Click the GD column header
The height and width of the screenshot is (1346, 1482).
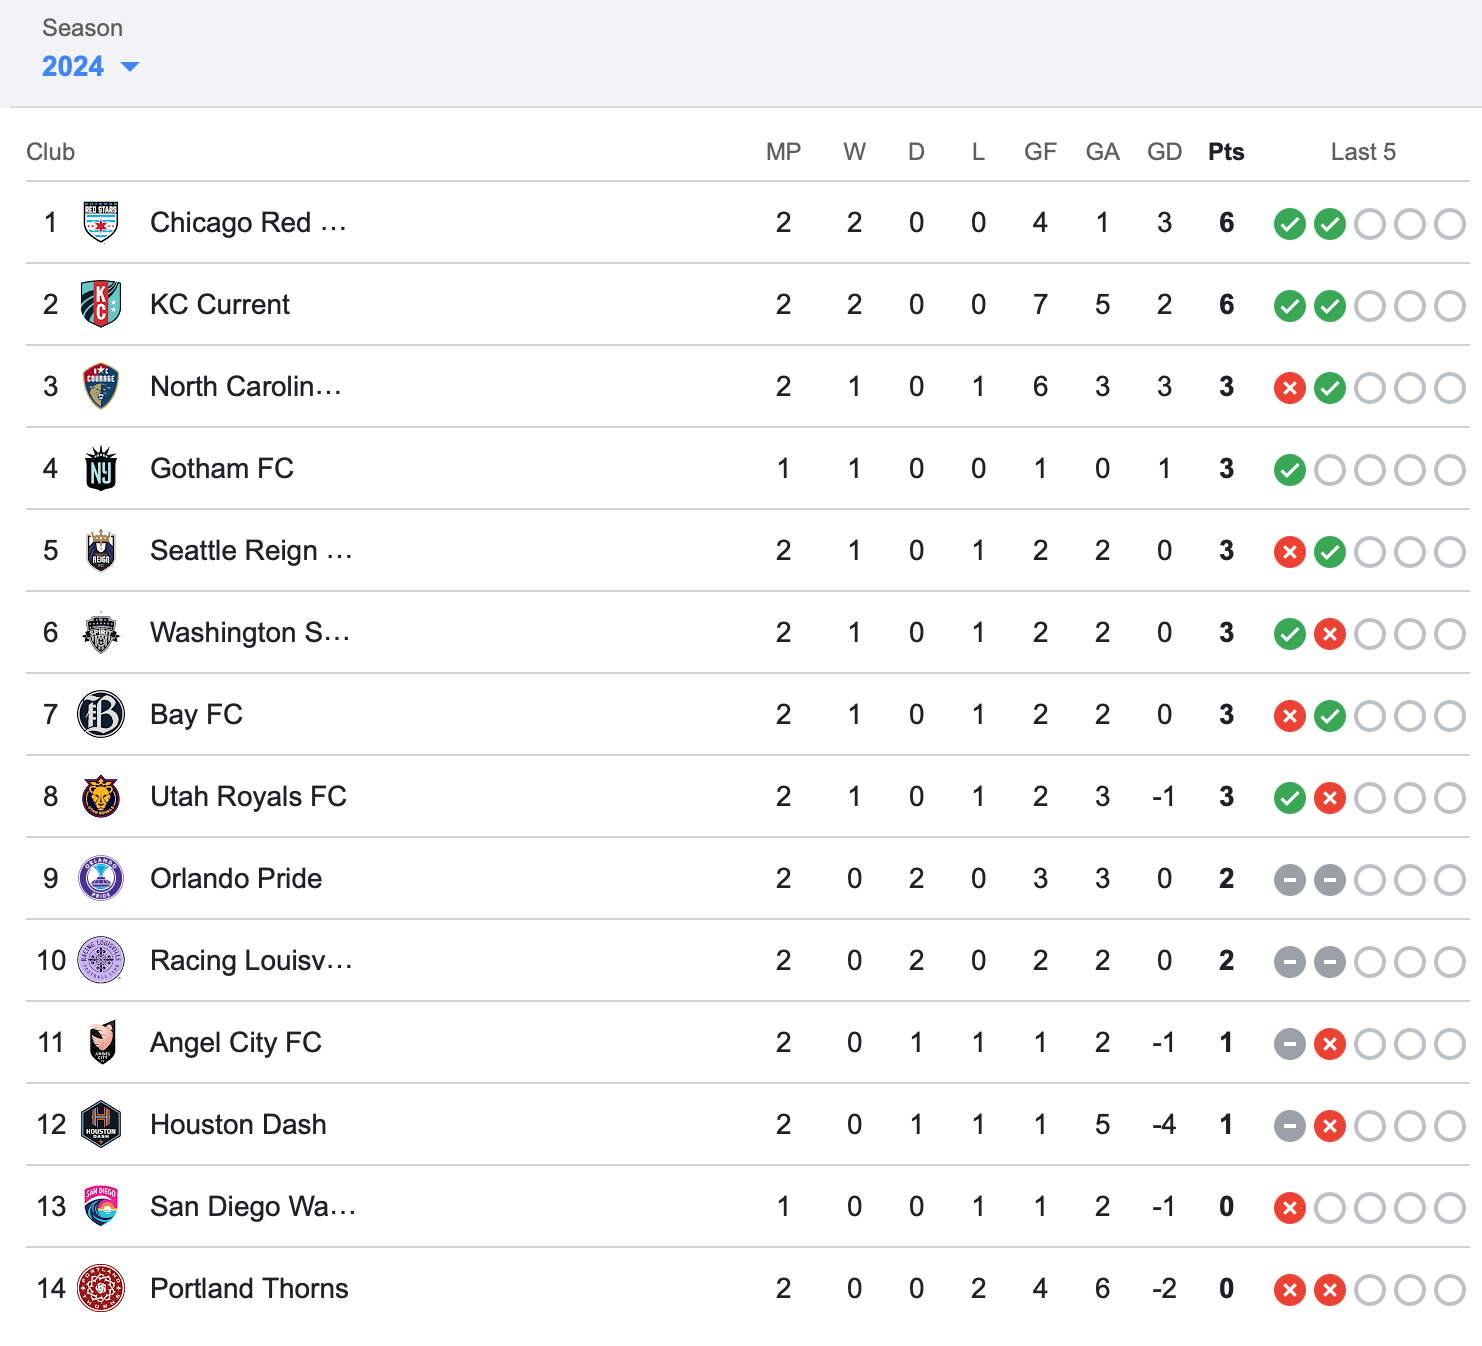point(1164,152)
